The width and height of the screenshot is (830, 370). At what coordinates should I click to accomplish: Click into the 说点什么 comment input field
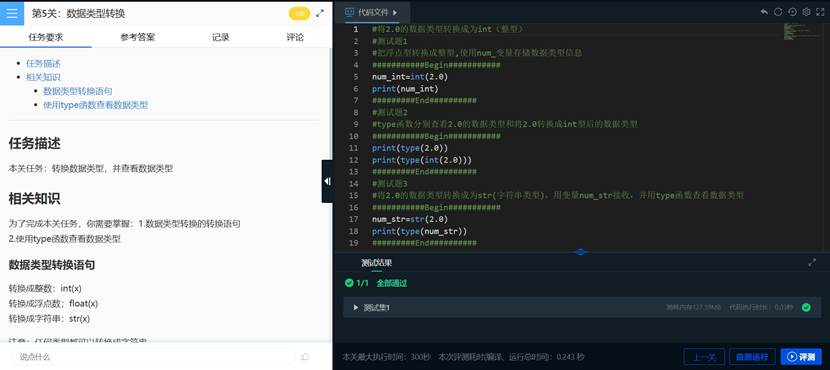(x=154, y=357)
